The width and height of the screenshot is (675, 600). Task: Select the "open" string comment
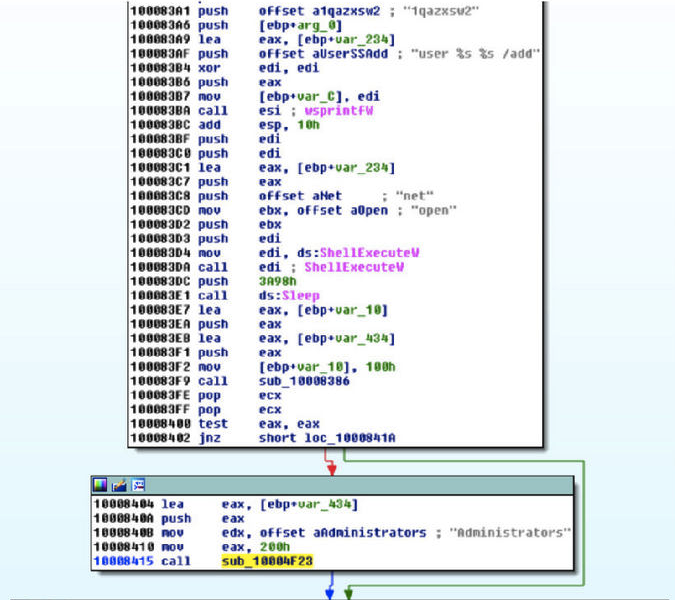coord(433,210)
